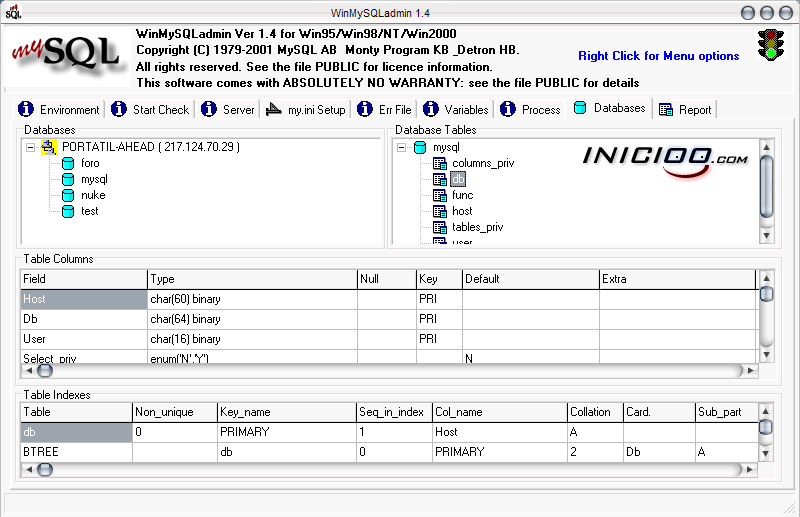Select the 'Host' field cell
This screenshot has height=517, width=800.
point(84,299)
